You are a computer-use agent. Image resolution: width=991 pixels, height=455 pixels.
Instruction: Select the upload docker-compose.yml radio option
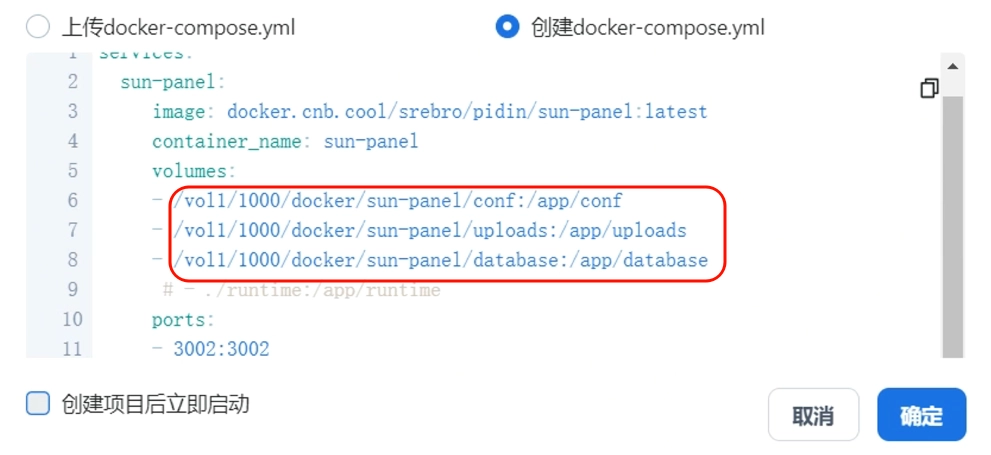pos(38,27)
